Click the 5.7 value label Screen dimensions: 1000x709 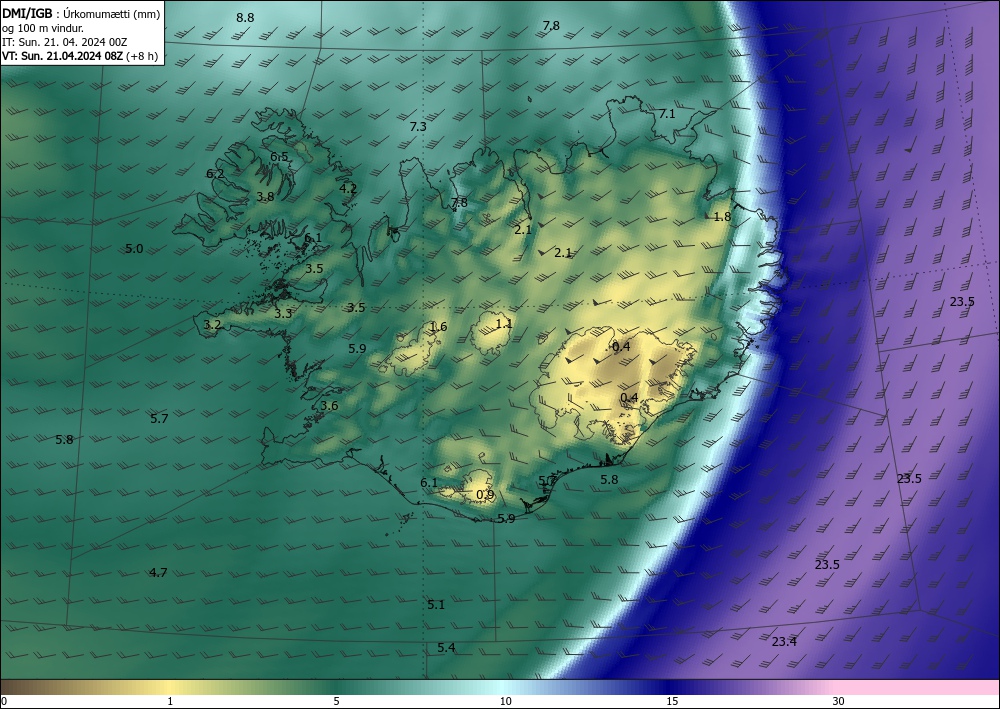pyautogui.click(x=159, y=419)
